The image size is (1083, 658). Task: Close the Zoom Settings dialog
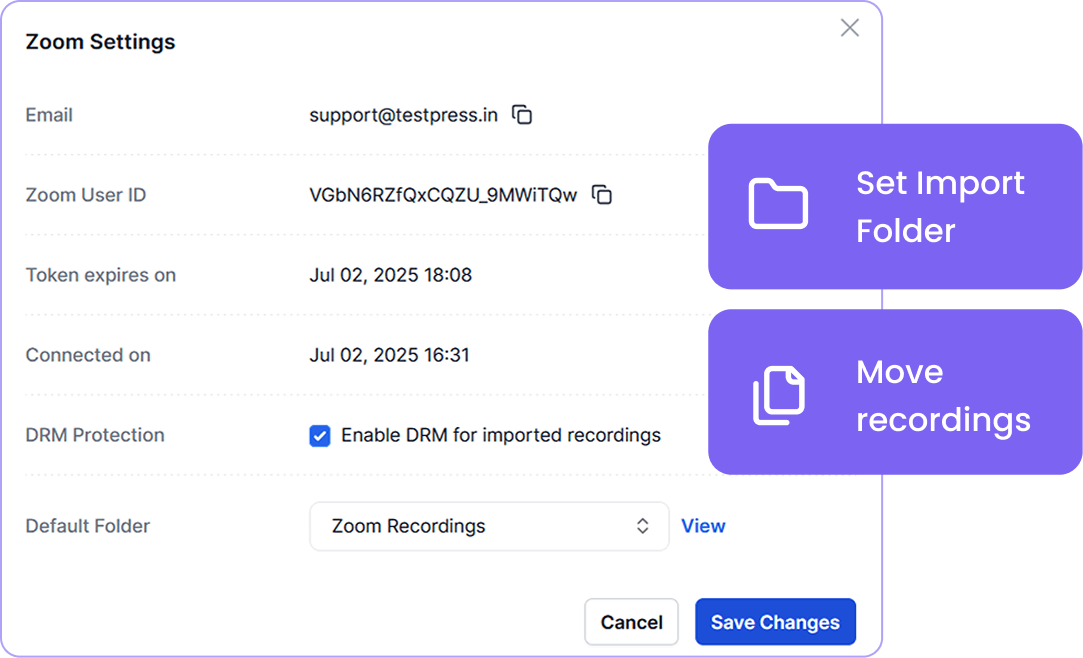[x=849, y=28]
